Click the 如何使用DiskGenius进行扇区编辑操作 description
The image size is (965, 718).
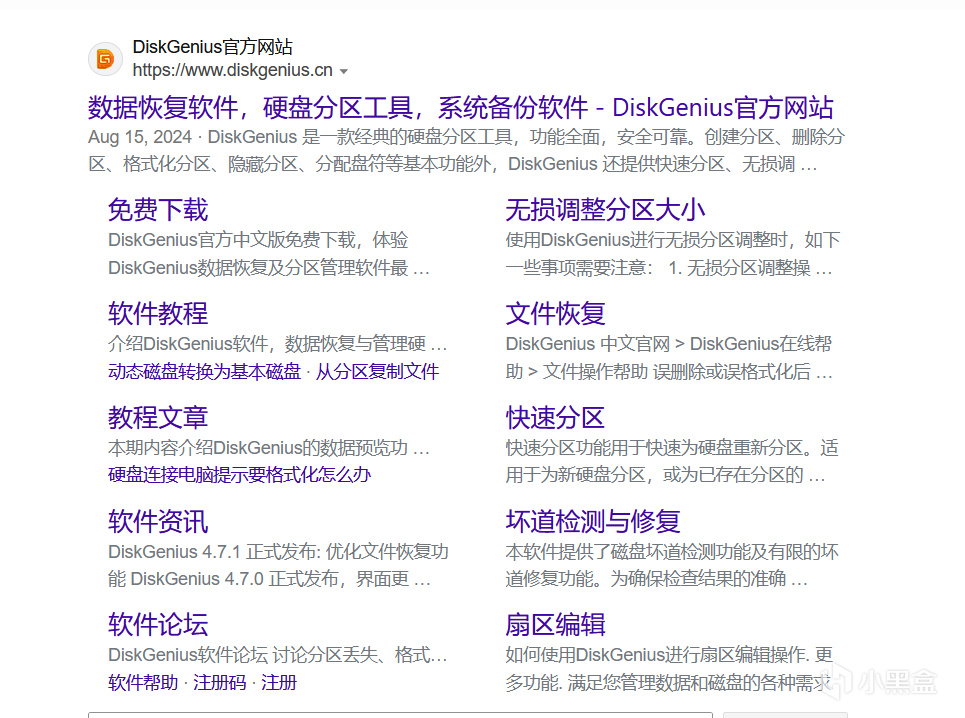(670, 668)
